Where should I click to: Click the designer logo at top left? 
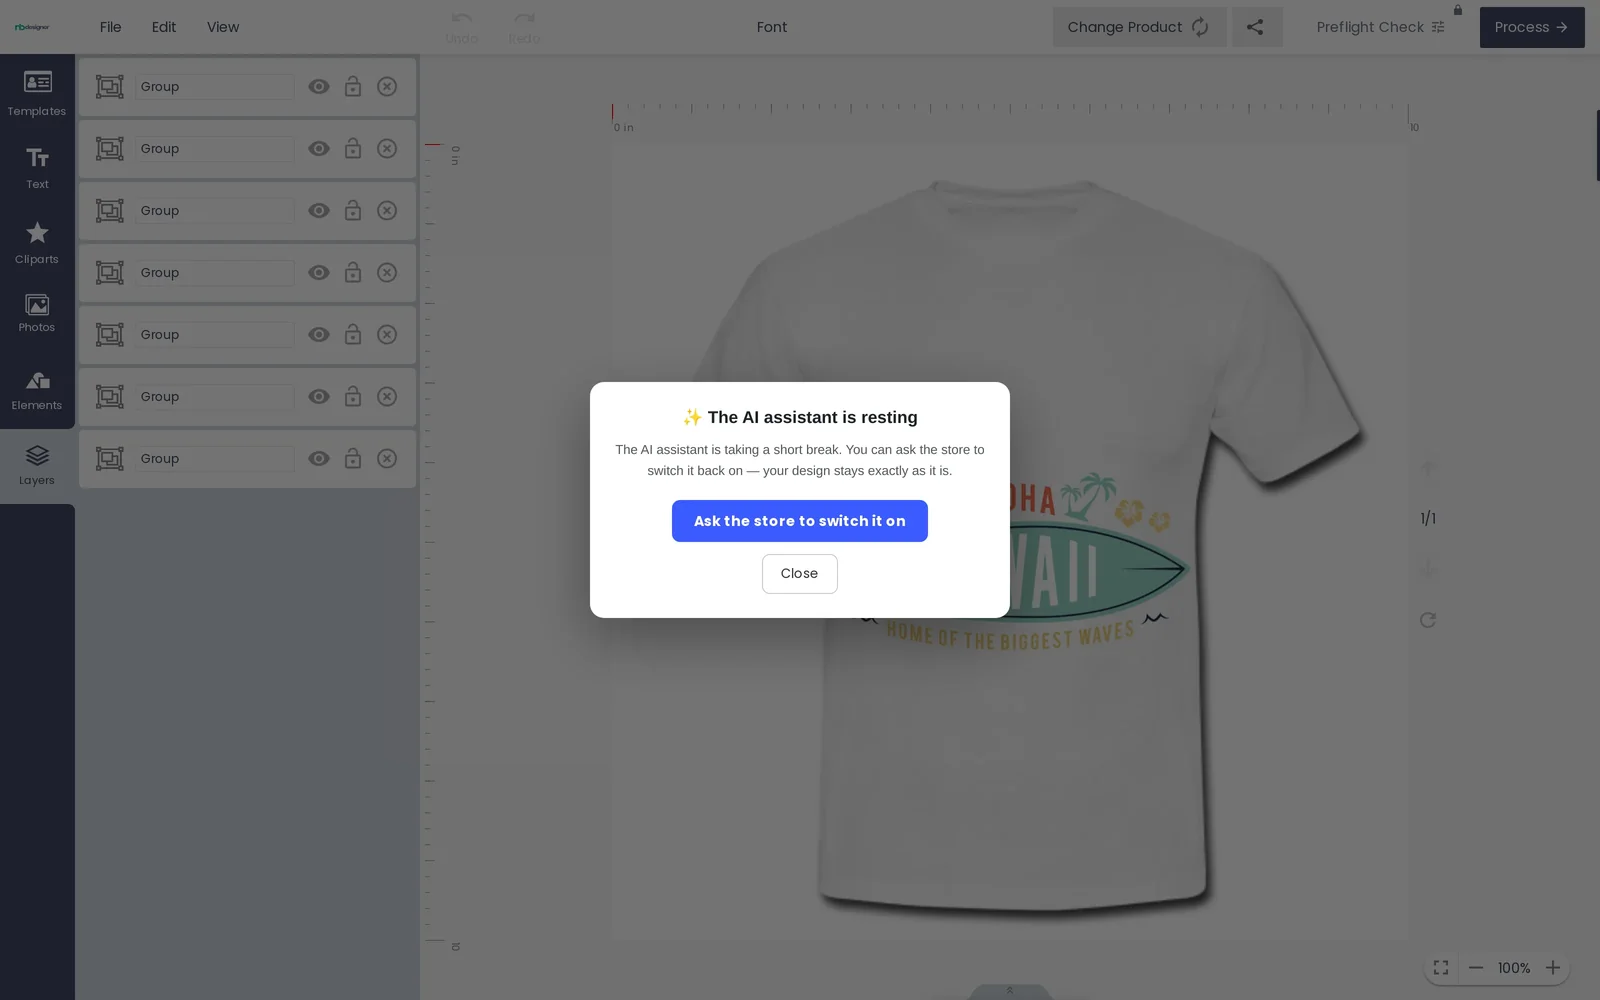pyautogui.click(x=32, y=27)
